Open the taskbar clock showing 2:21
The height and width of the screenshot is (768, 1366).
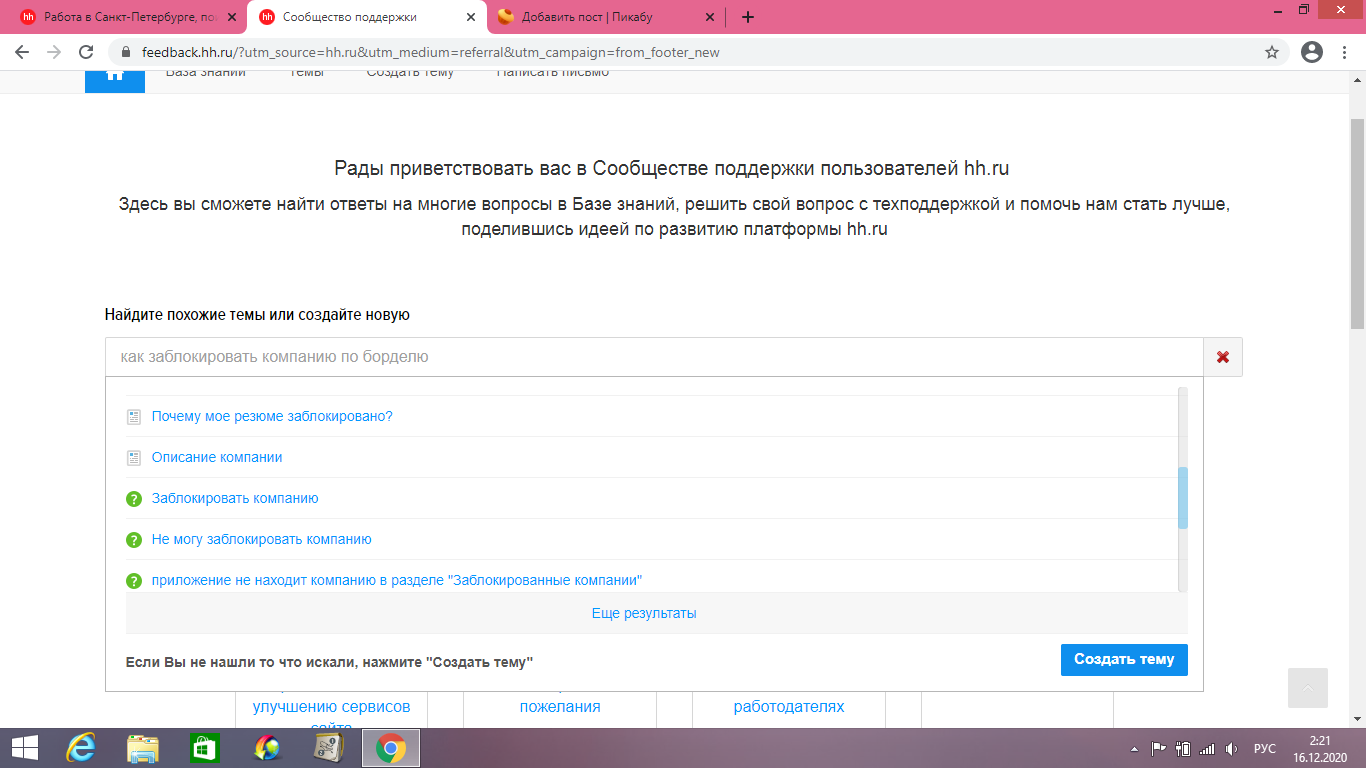tap(1320, 748)
